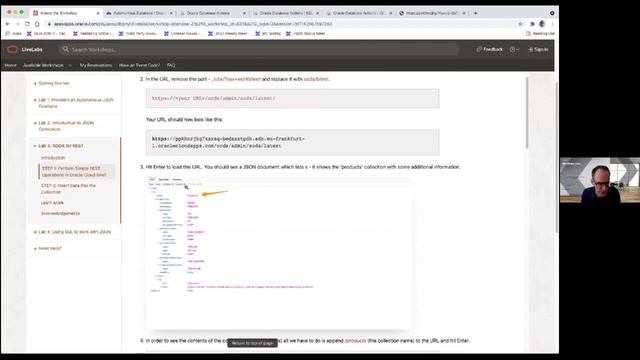
Task: Open the Acknowledgements sidebar link
Action: (x=60, y=213)
